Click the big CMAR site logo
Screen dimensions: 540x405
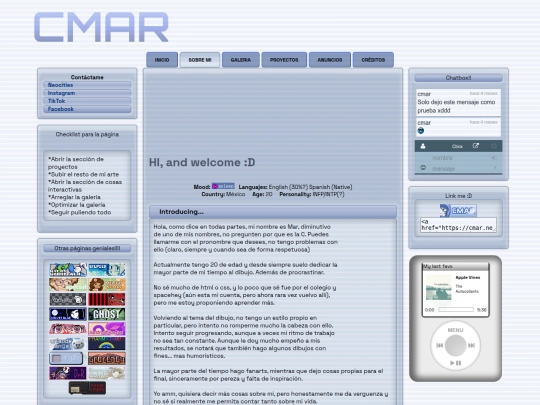pos(101,27)
